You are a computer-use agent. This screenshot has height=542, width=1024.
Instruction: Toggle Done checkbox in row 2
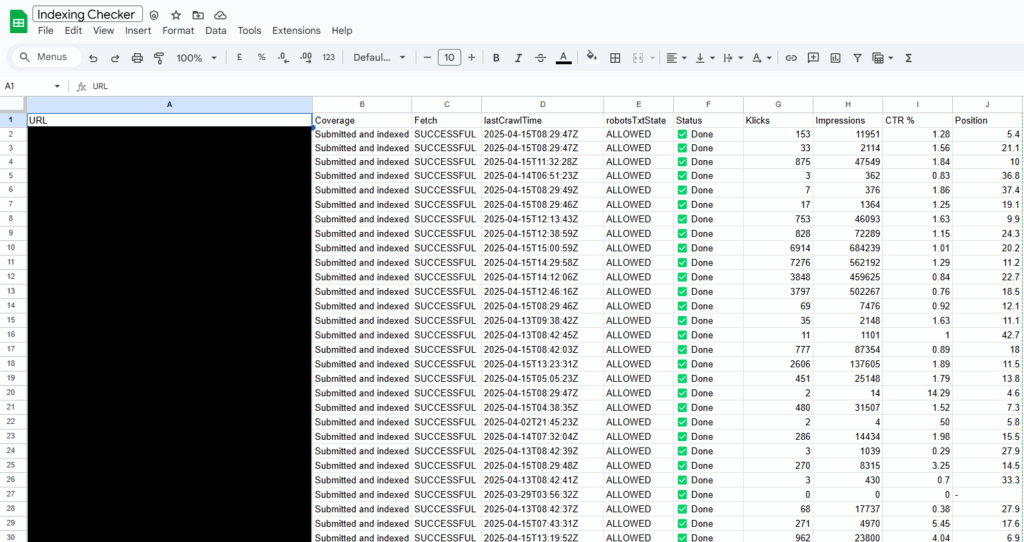[x=682, y=134]
